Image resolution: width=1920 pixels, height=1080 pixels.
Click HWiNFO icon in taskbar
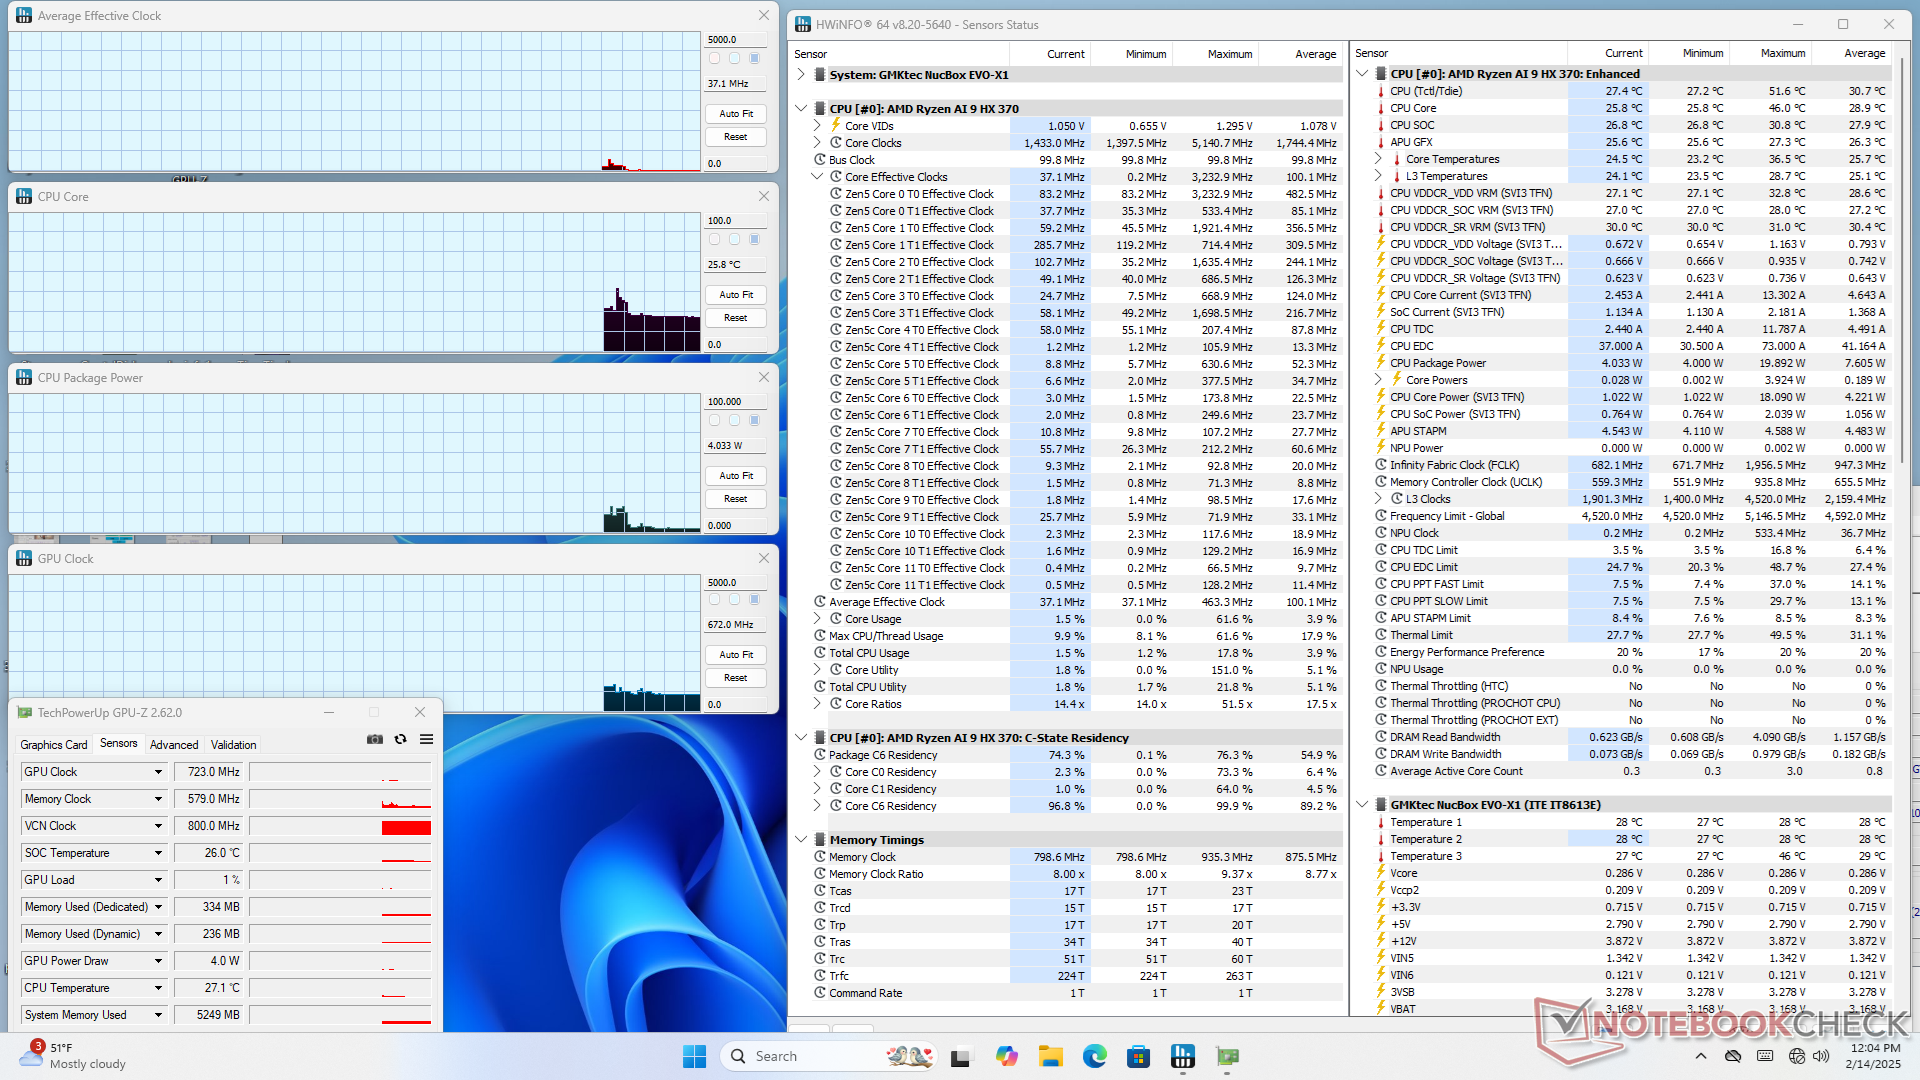coord(1183,1056)
